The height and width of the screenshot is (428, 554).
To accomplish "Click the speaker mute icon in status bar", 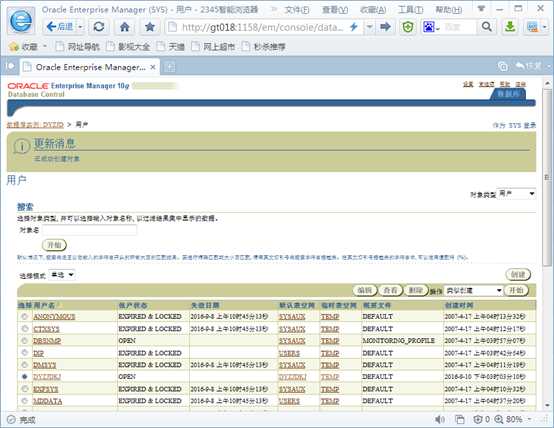I will [440, 420].
